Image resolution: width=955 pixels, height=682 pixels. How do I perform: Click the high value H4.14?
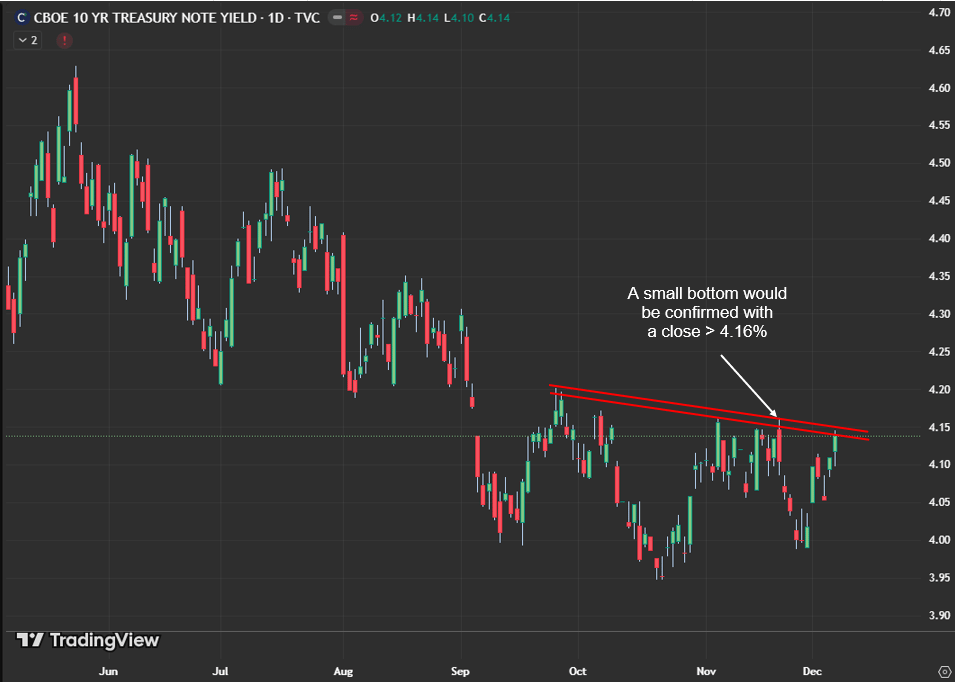[x=422, y=18]
